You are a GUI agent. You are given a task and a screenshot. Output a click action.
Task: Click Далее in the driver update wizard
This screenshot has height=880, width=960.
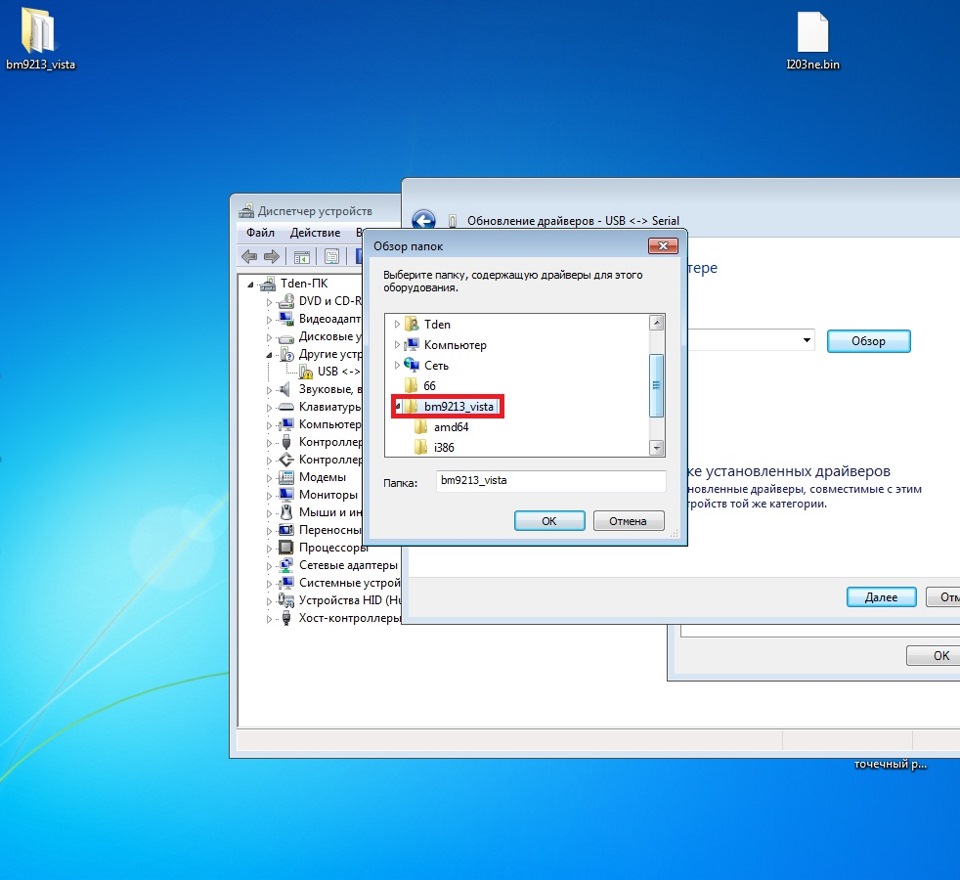(881, 597)
